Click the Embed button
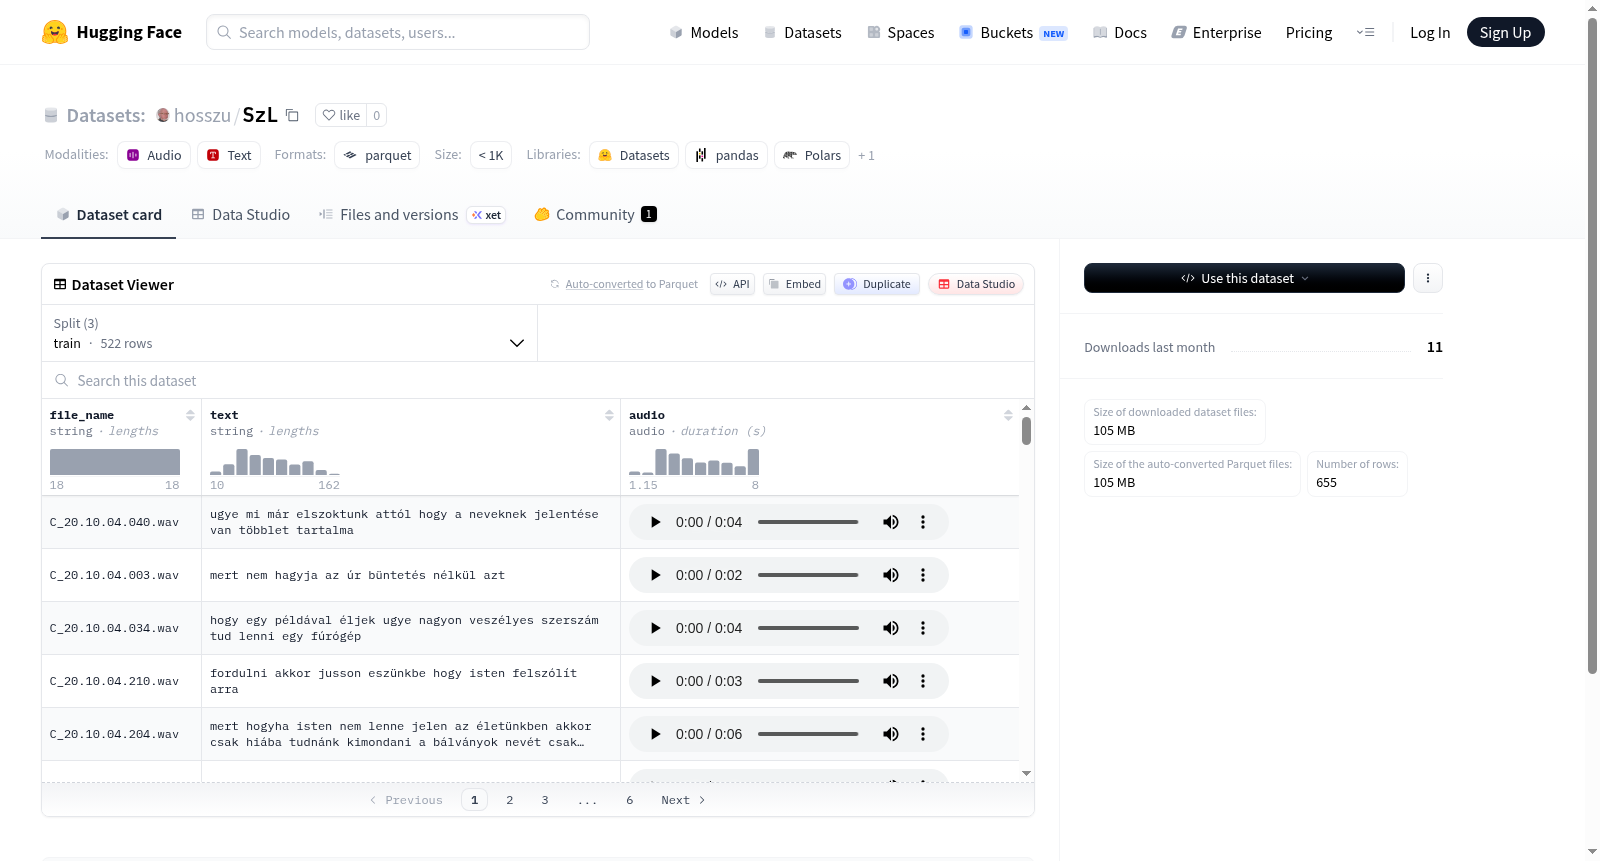Screen dimensions: 1600x861 [794, 284]
